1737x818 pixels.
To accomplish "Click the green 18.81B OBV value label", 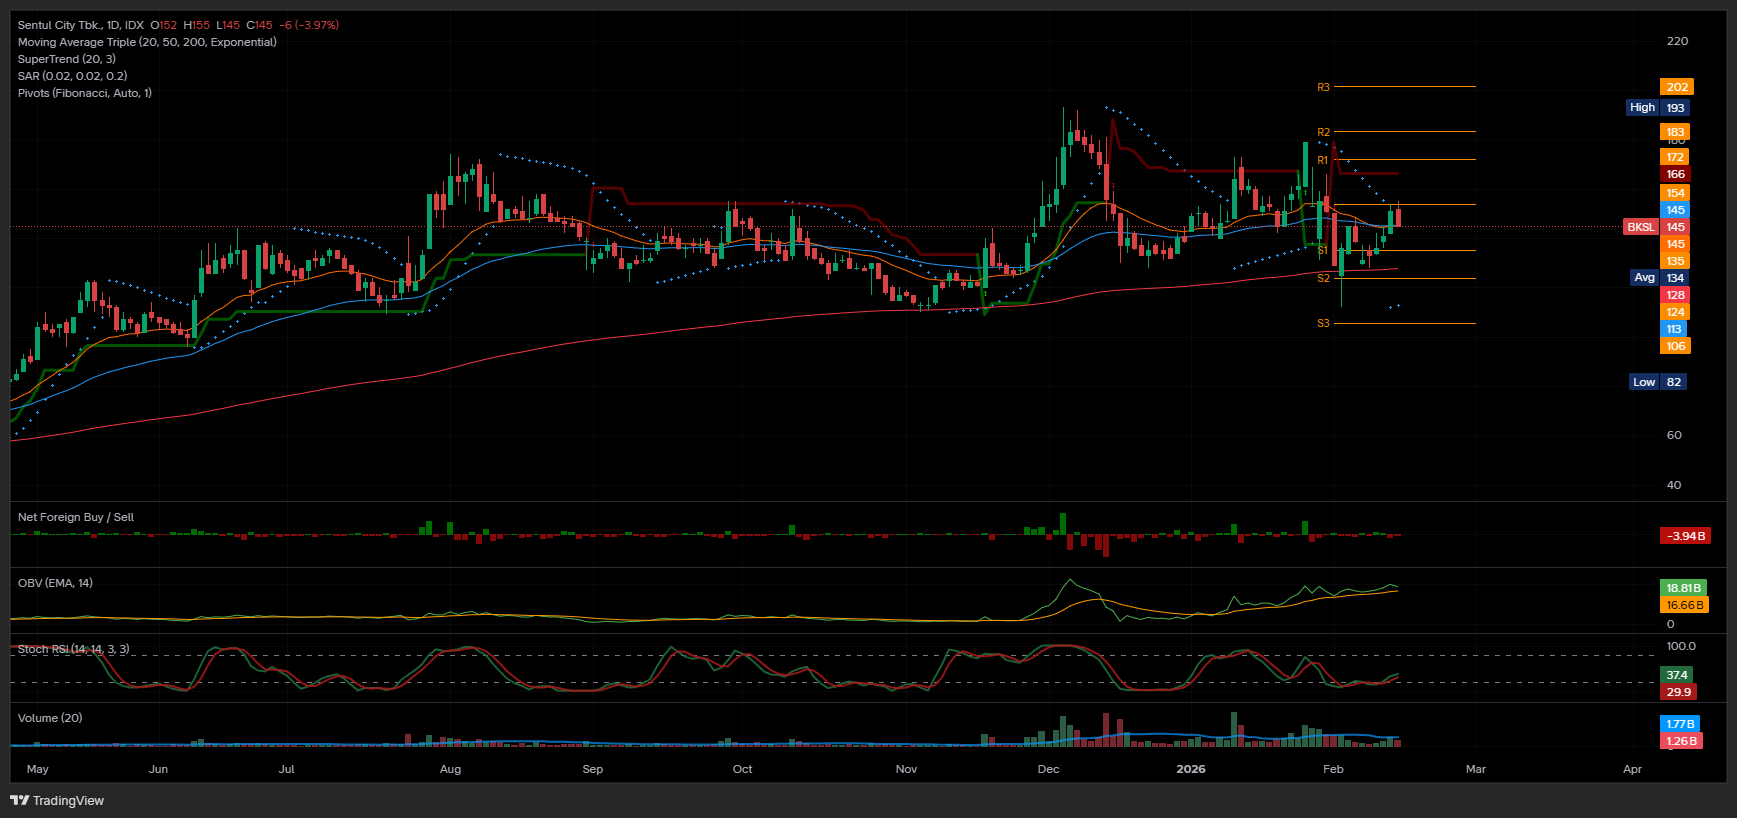I will tap(1682, 588).
